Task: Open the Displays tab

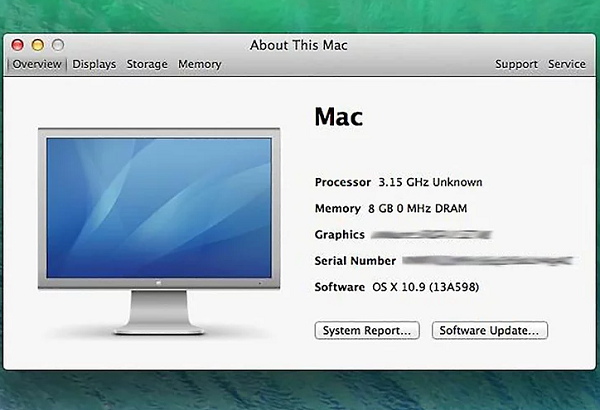Action: 94,64
